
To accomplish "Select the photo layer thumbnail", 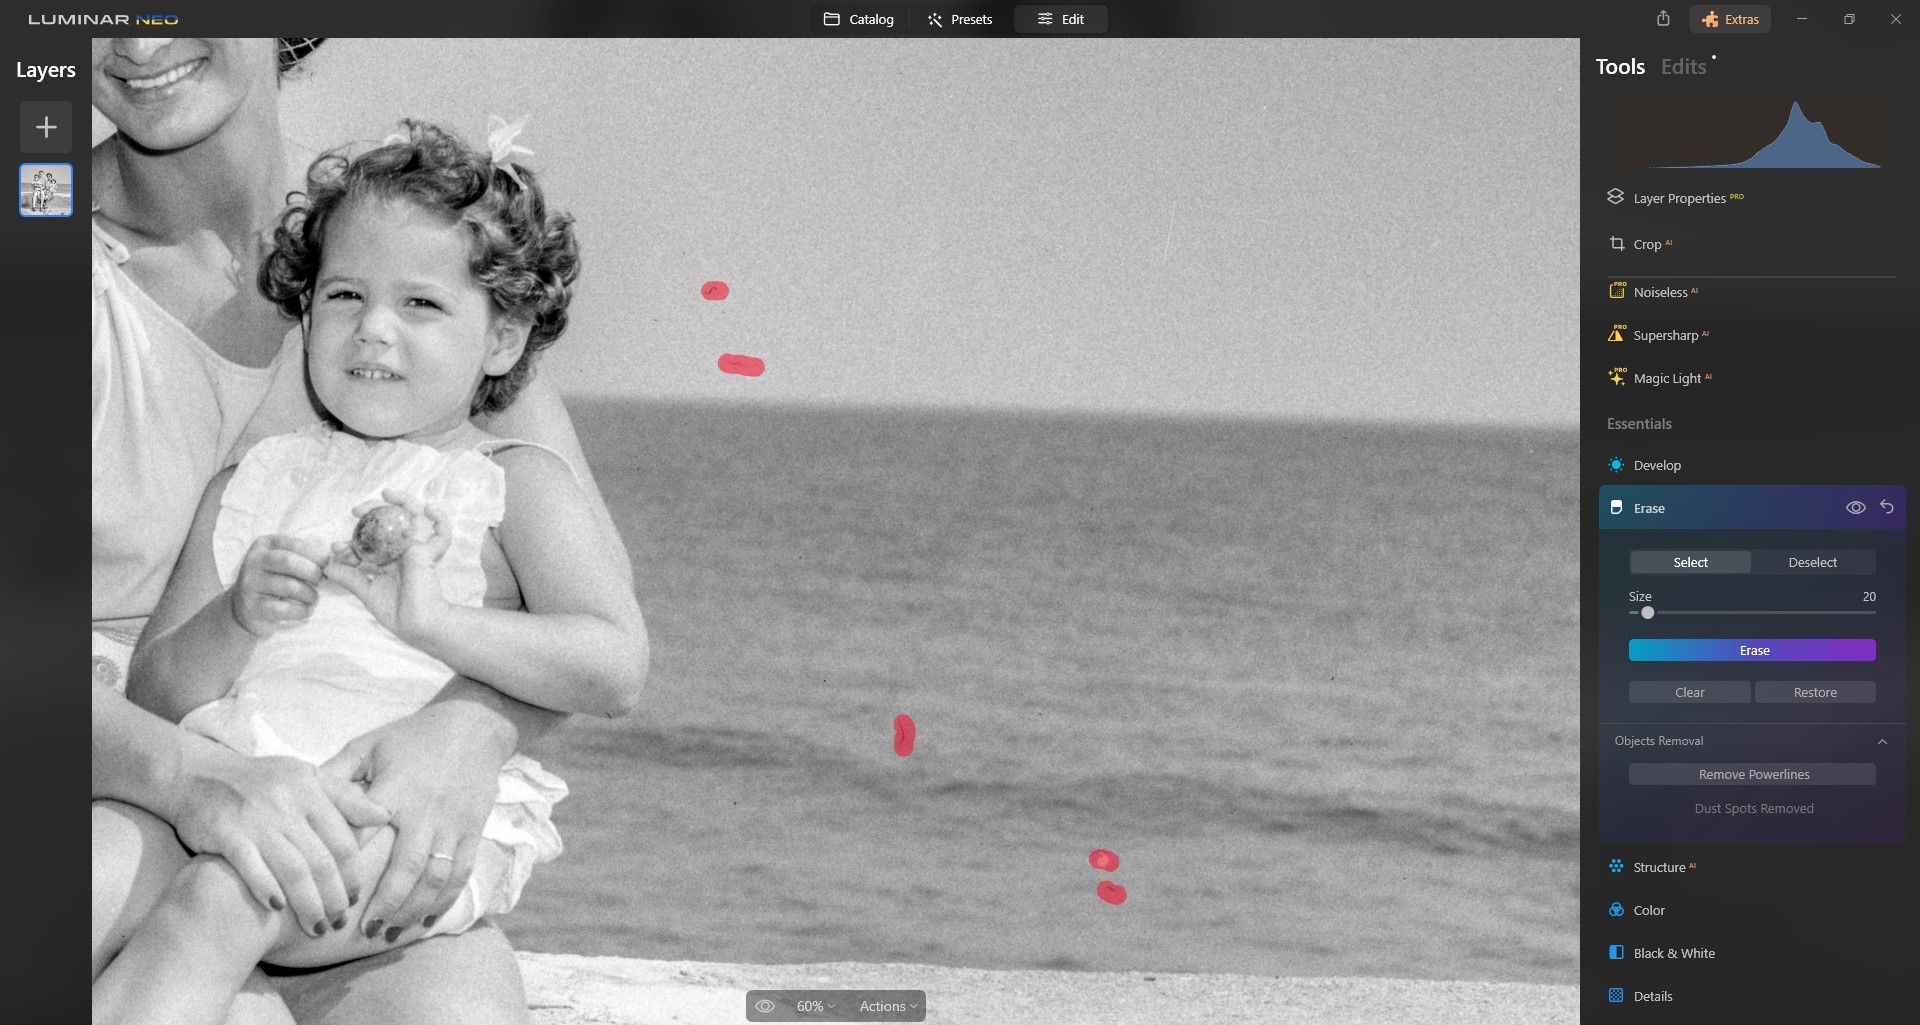I will pyautogui.click(x=46, y=190).
